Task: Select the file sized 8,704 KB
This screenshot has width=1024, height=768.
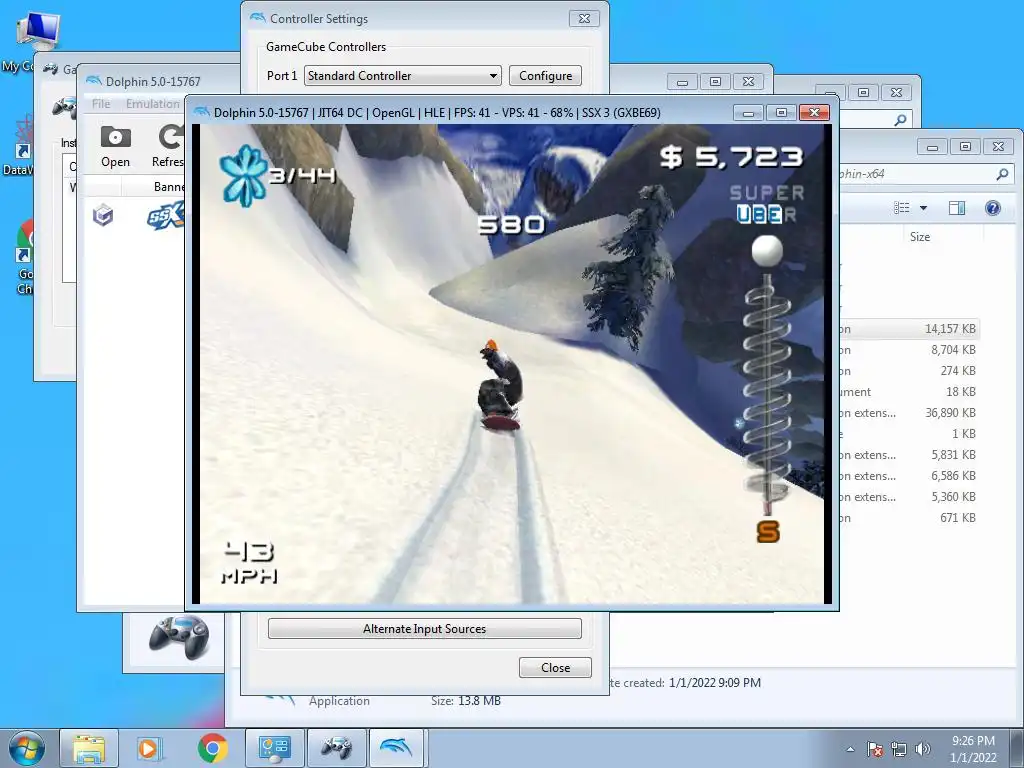Action: (909, 349)
